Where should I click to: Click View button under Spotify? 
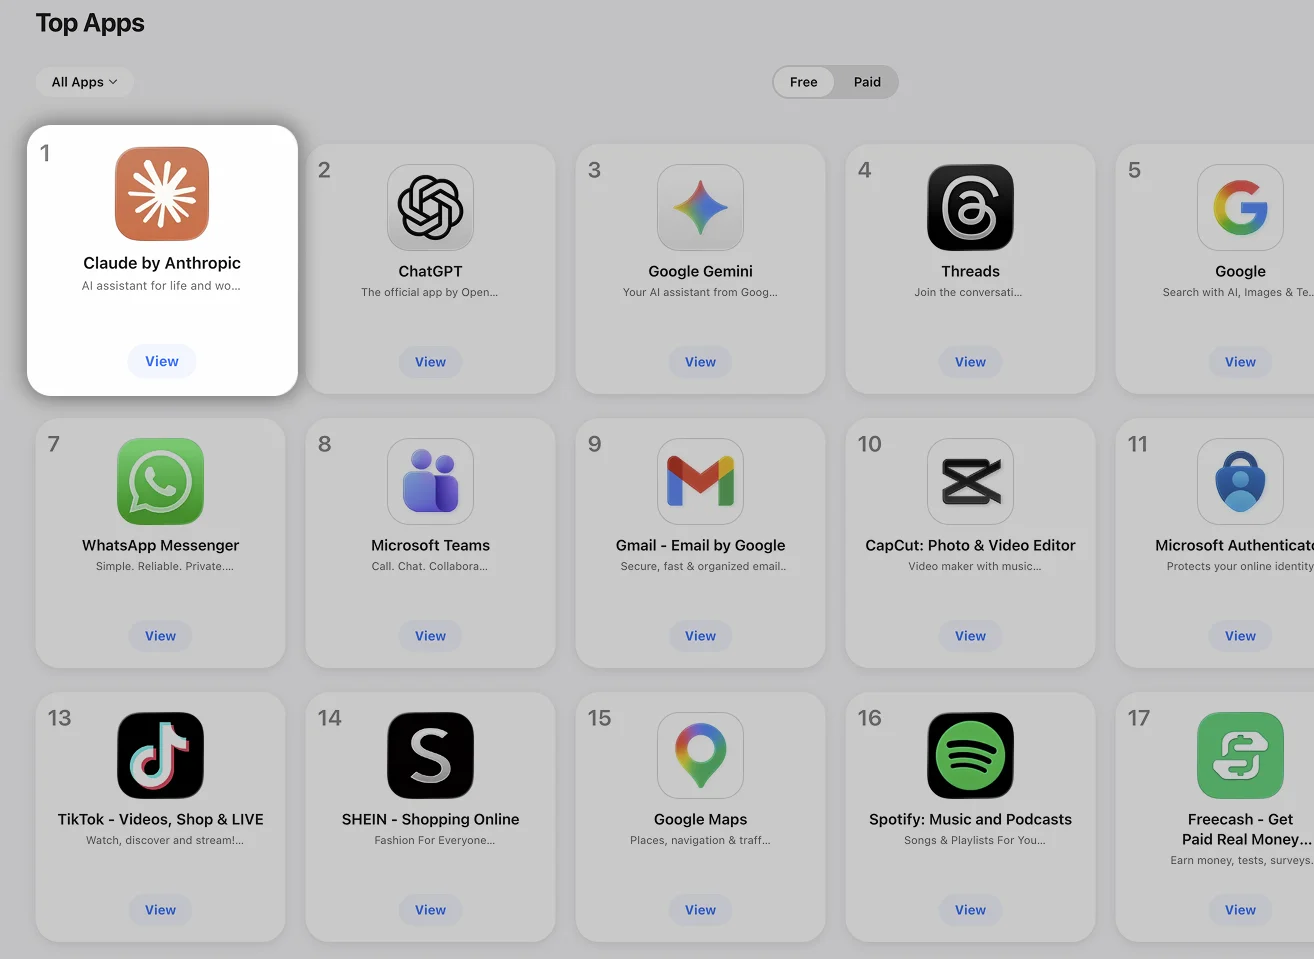tap(970, 910)
